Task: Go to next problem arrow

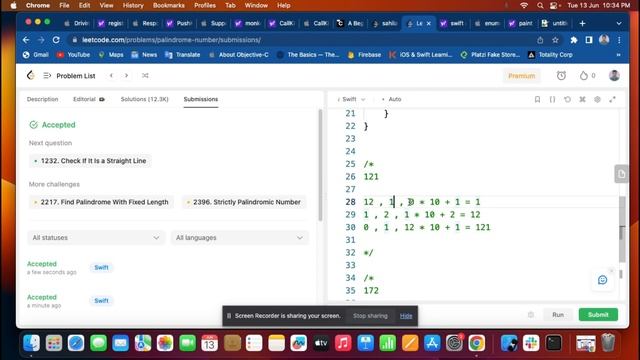Action: click(127, 76)
